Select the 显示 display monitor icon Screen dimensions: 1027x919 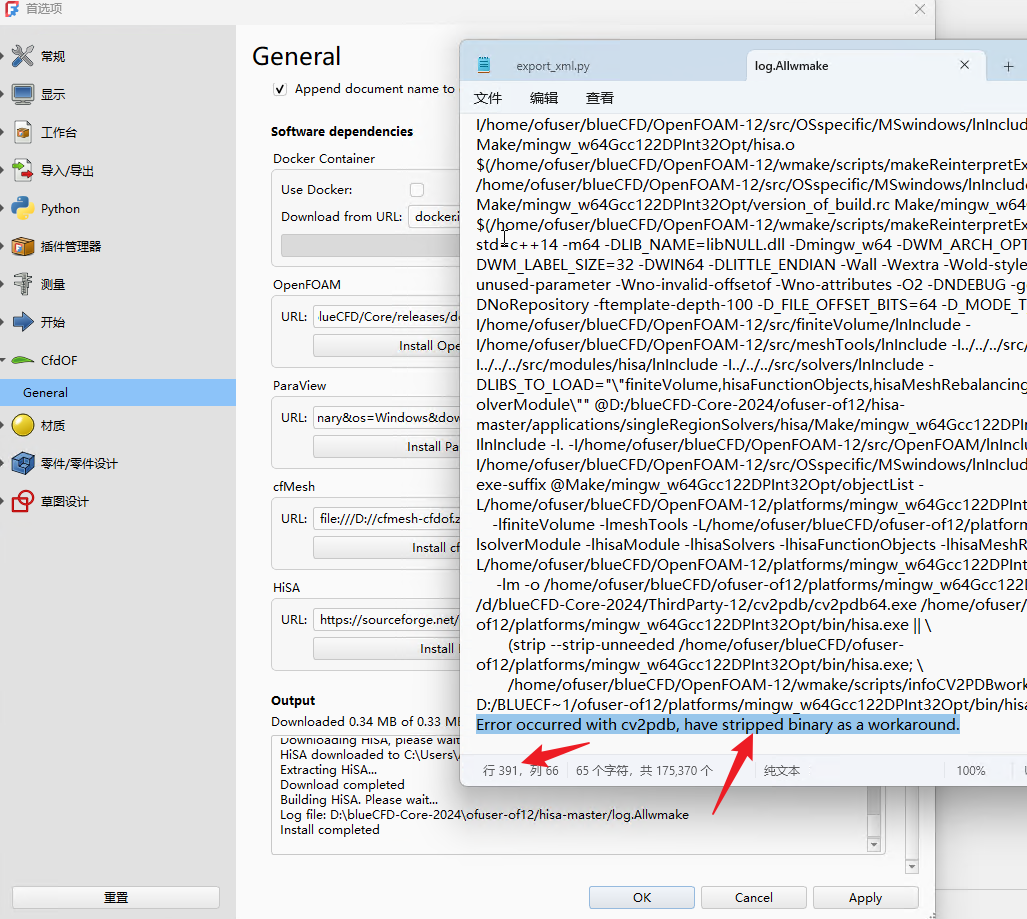click(22, 94)
